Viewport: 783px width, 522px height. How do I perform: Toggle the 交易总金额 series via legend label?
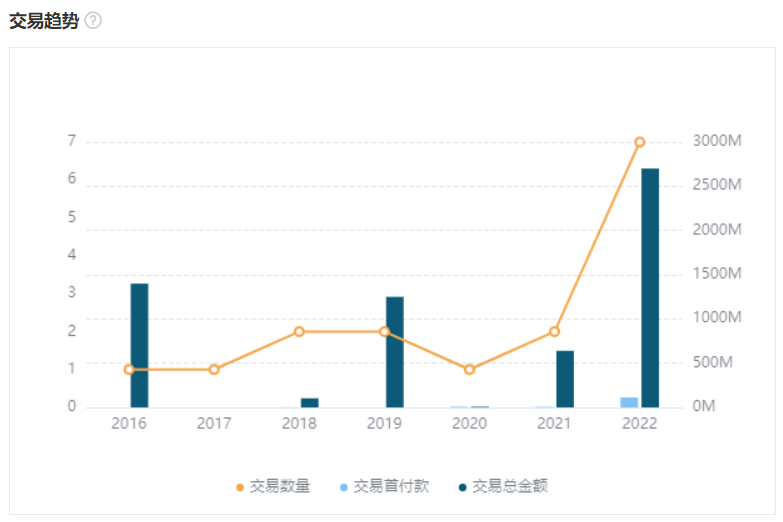pos(510,487)
